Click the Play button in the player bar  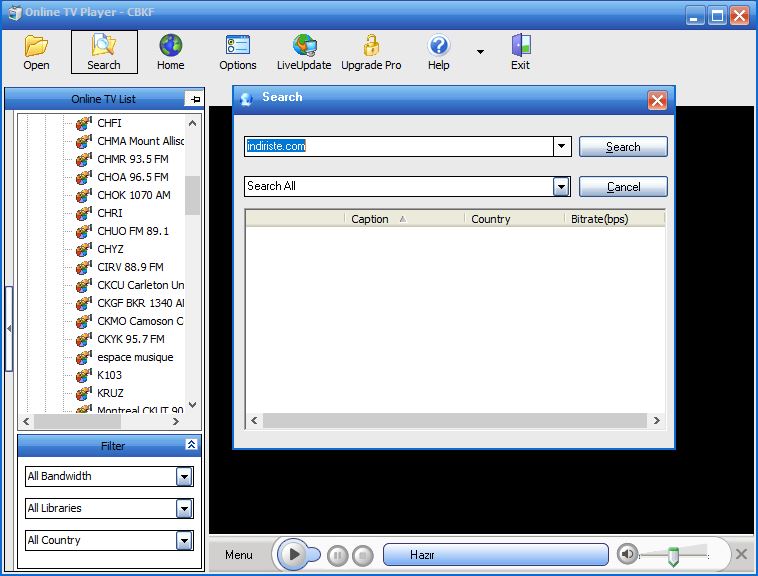click(x=293, y=554)
